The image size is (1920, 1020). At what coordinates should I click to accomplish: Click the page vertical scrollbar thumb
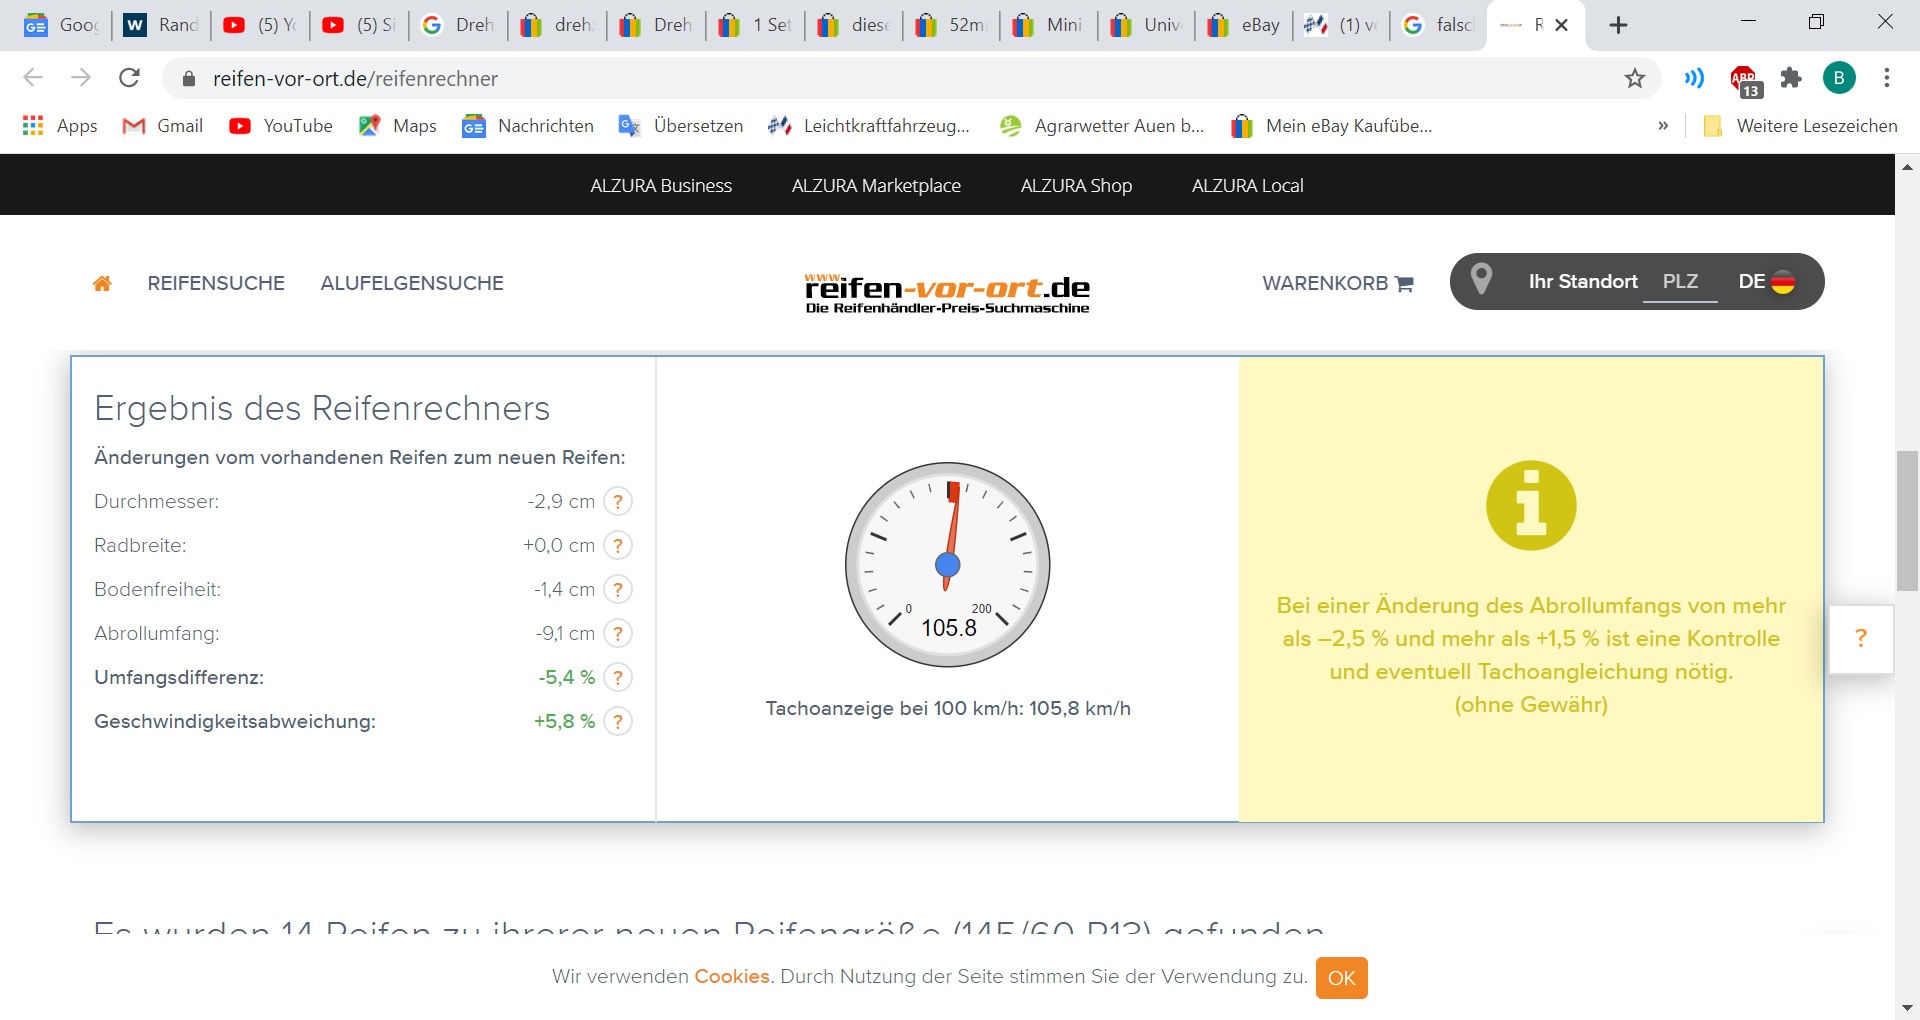click(1907, 521)
